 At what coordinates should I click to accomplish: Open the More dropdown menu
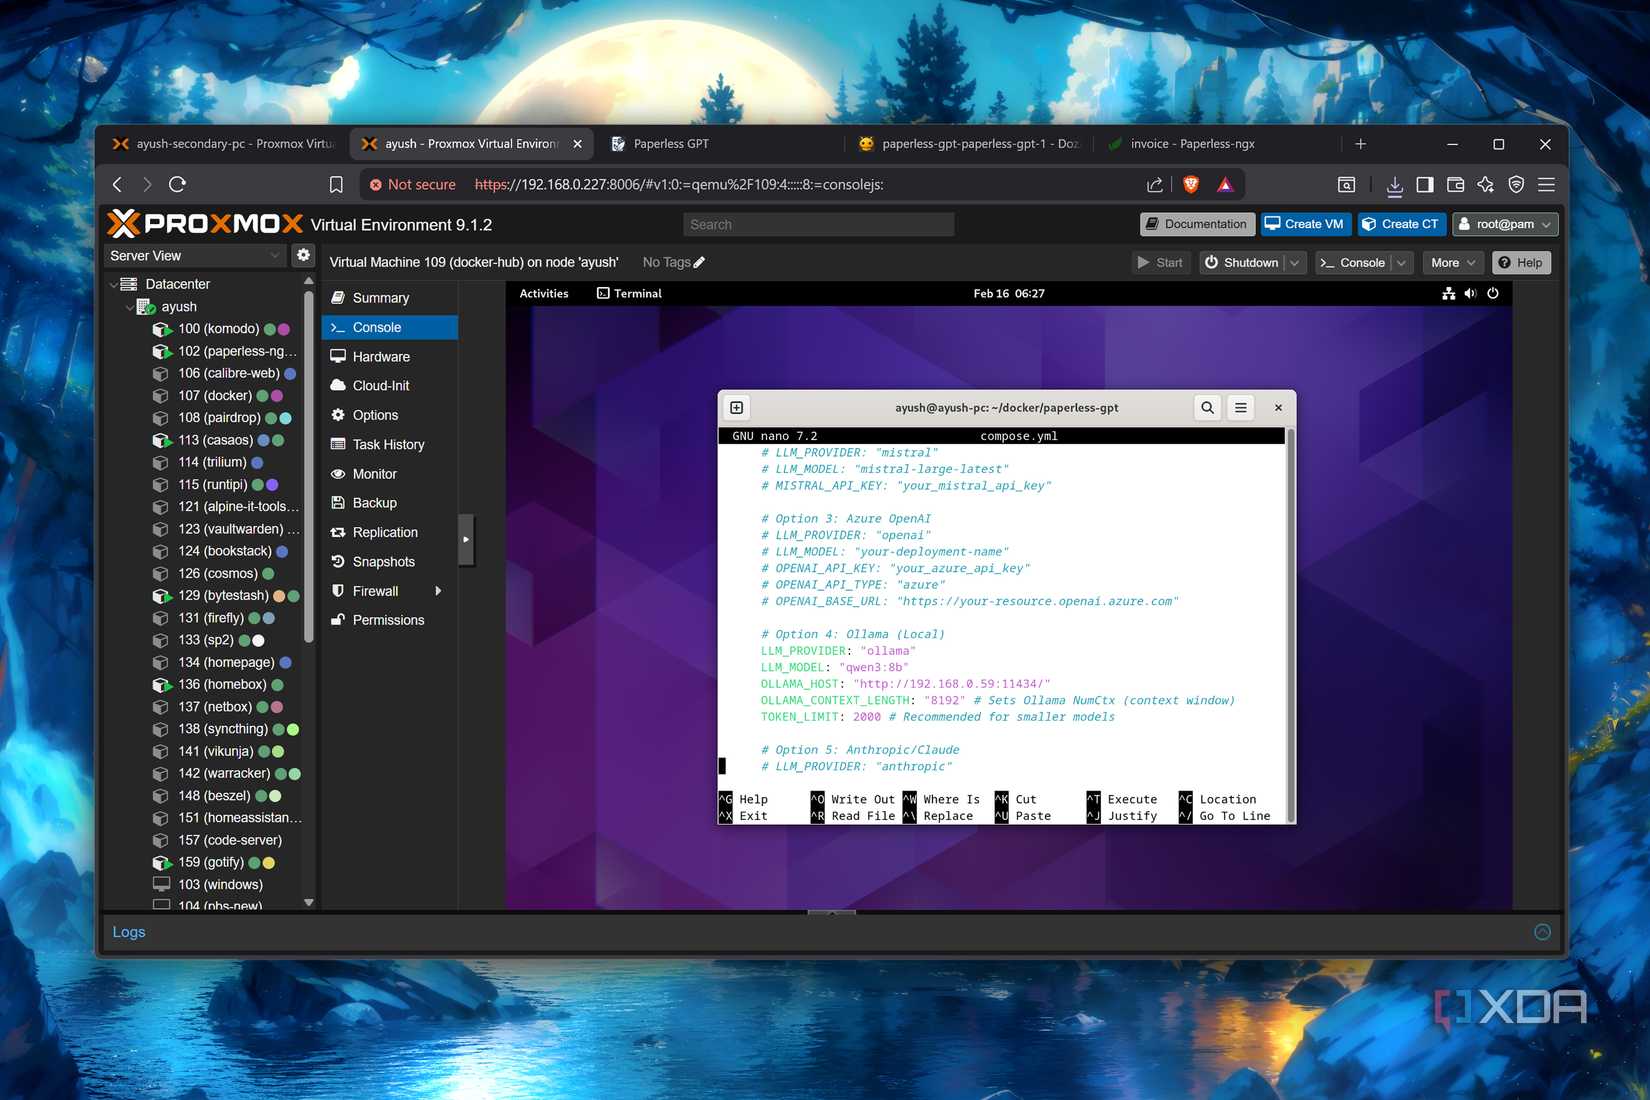(x=1453, y=263)
